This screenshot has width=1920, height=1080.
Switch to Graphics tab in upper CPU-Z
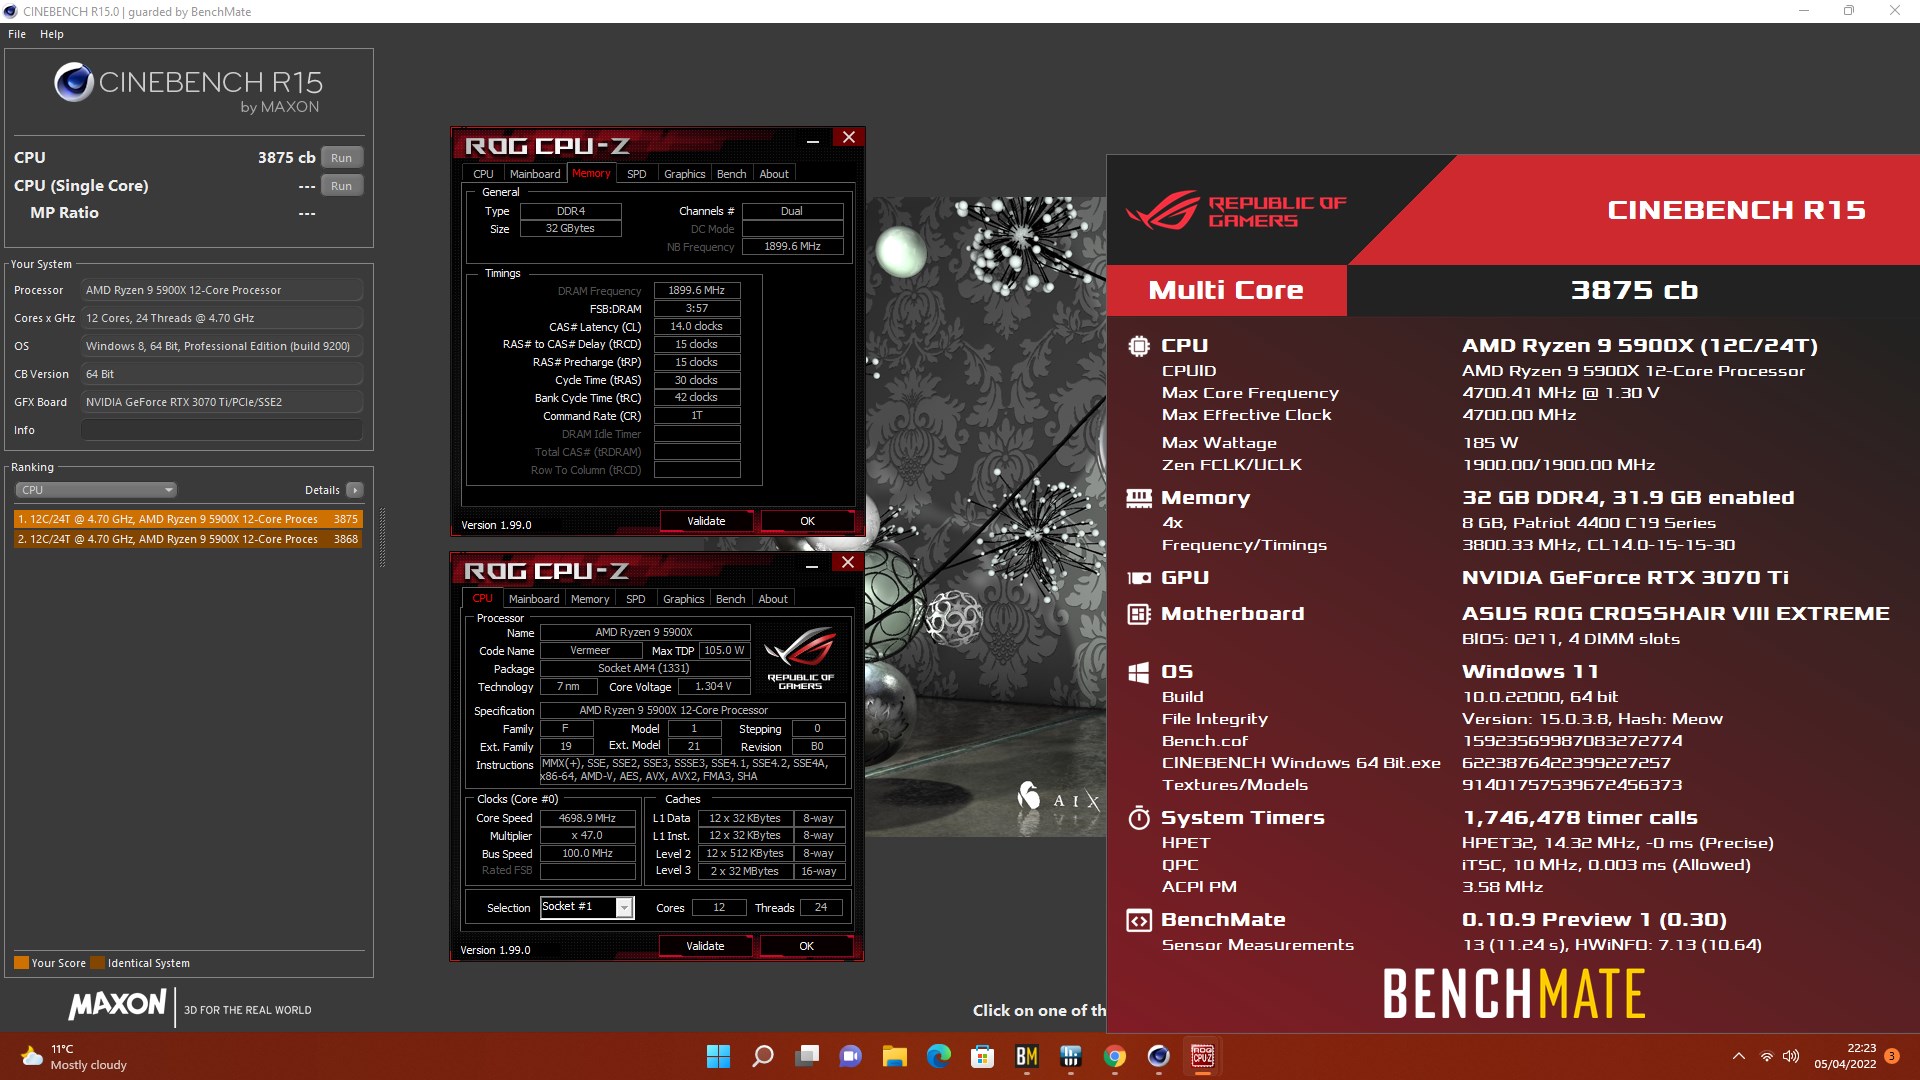(684, 174)
